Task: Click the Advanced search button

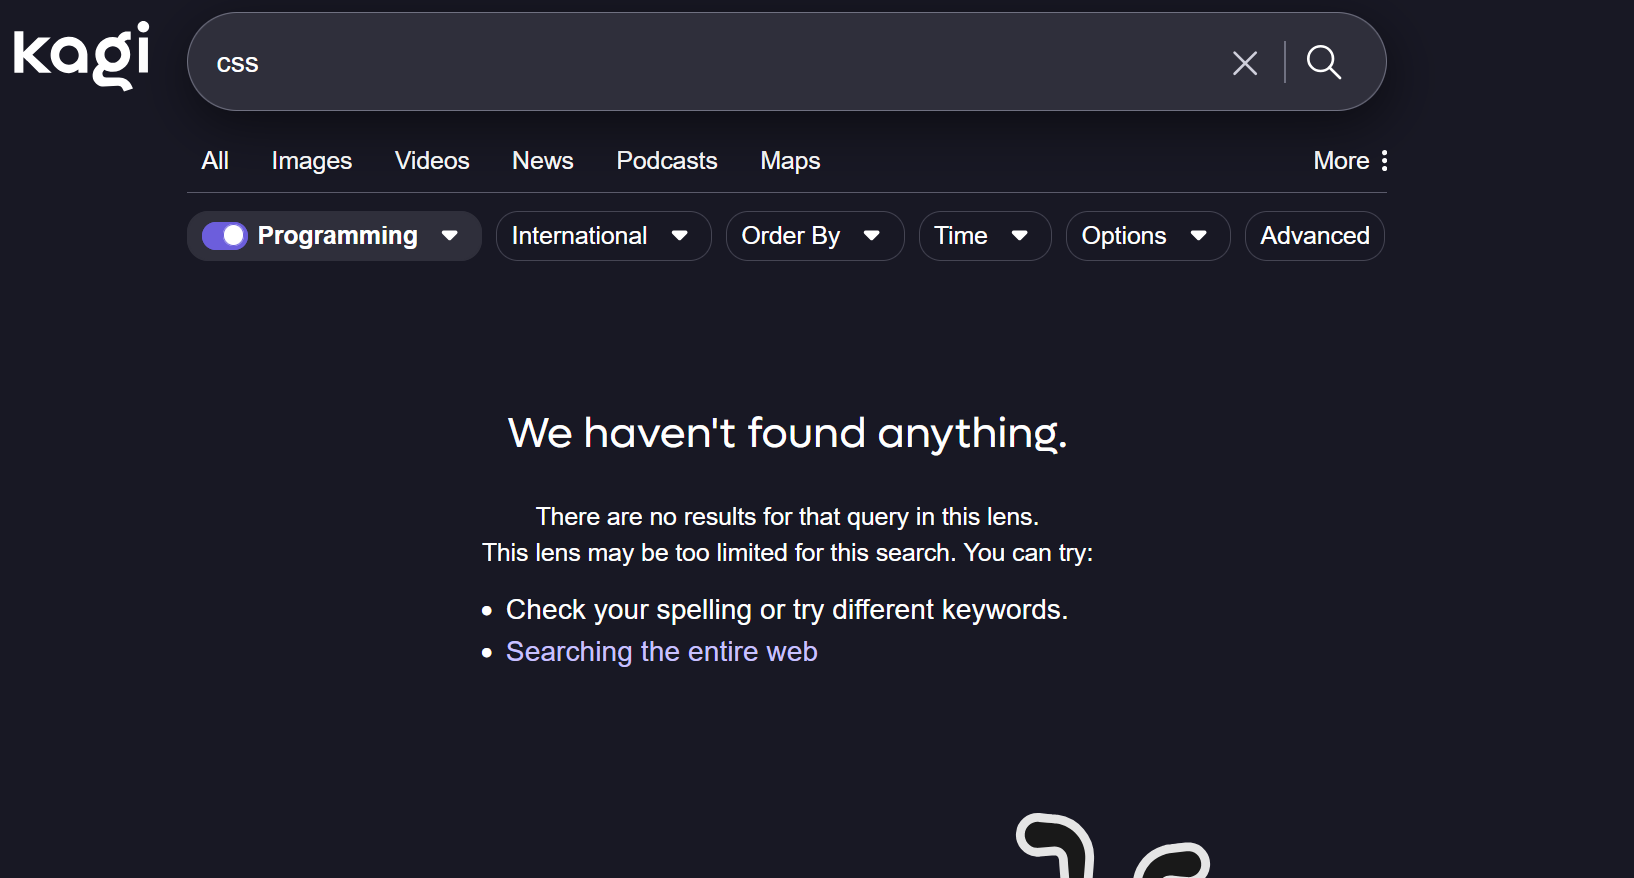Action: (x=1313, y=236)
